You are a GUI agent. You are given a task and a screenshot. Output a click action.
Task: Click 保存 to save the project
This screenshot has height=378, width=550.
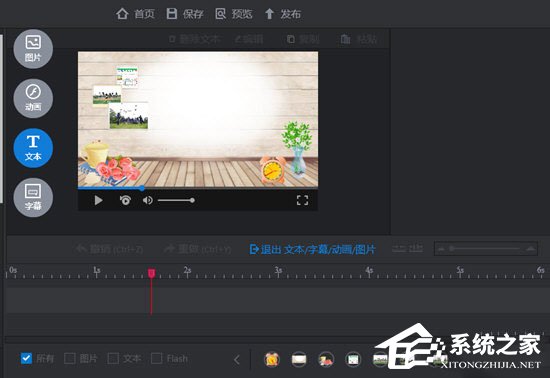tap(185, 14)
